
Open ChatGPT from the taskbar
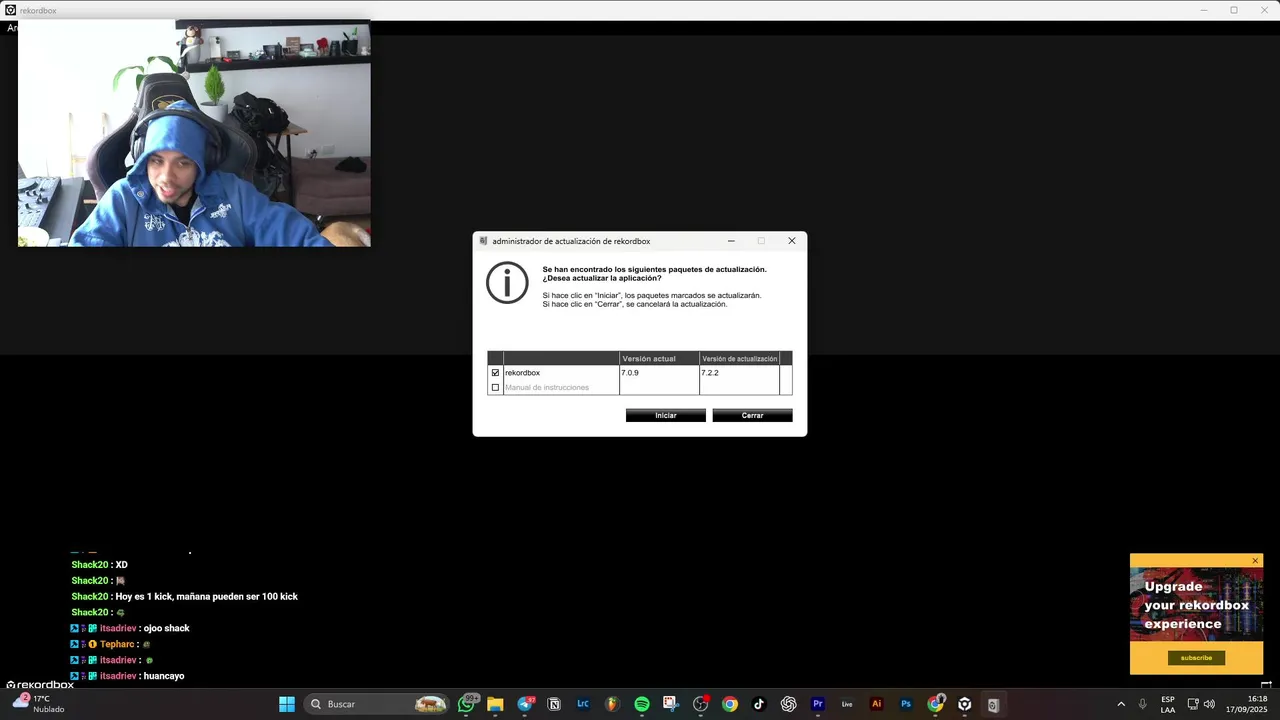[x=788, y=704]
